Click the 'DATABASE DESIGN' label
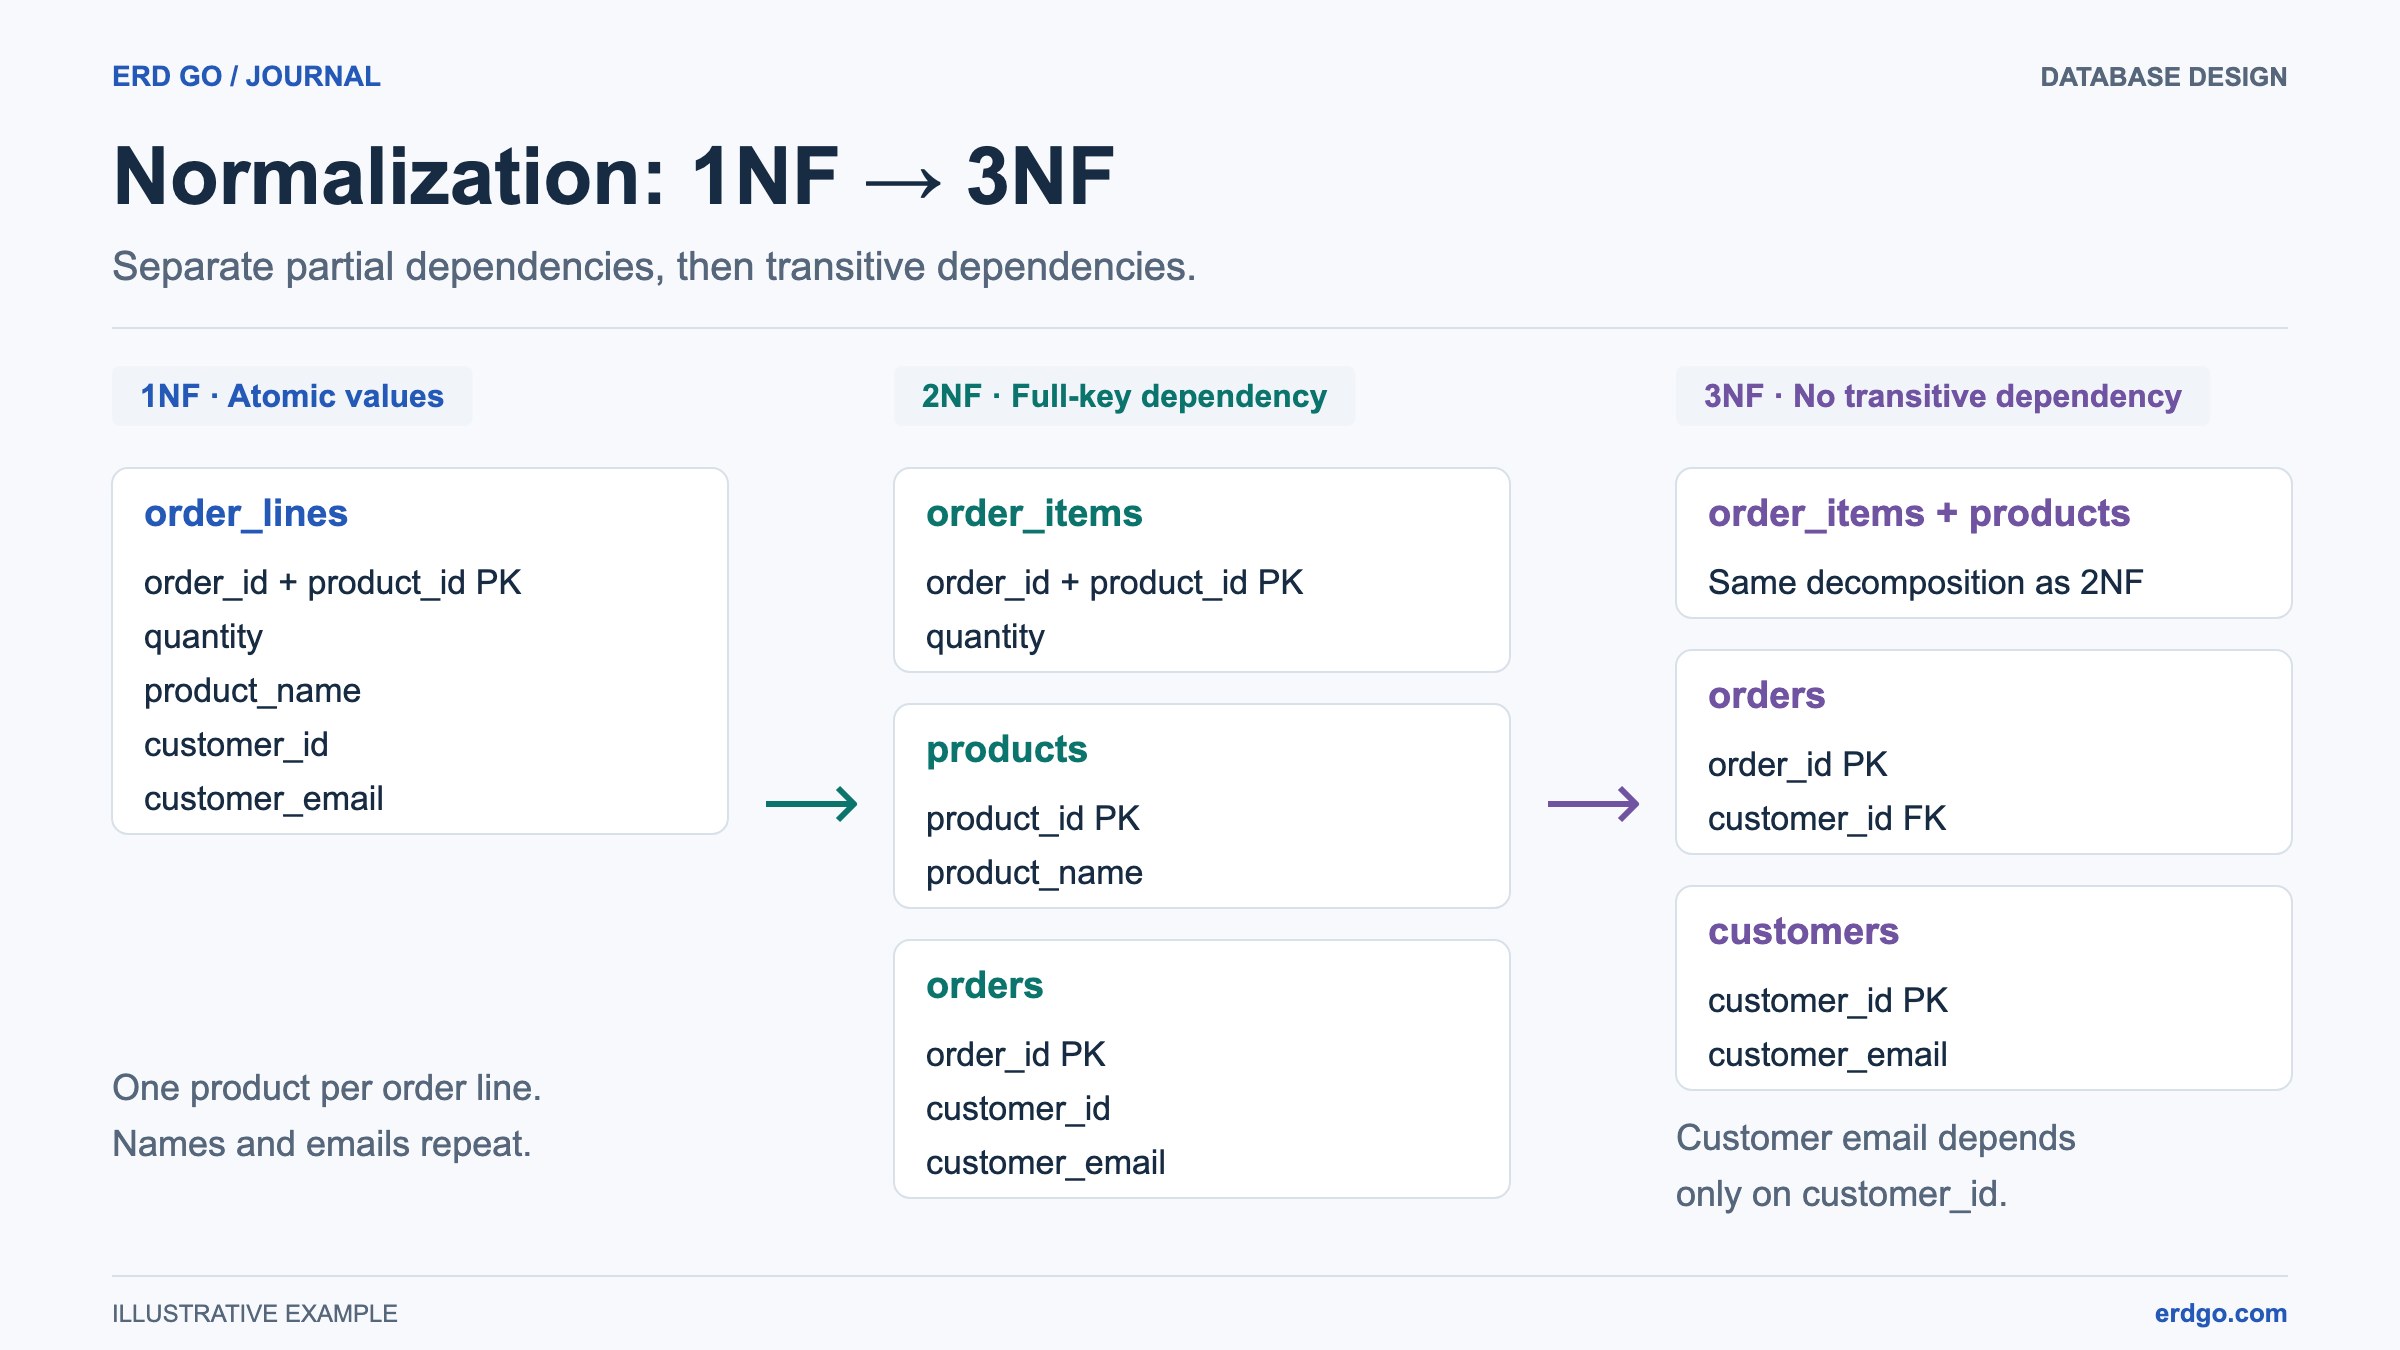Viewport: 2400px width, 1350px height. pyautogui.click(x=2163, y=77)
